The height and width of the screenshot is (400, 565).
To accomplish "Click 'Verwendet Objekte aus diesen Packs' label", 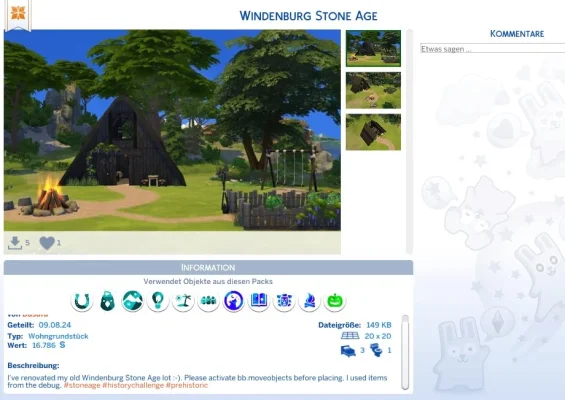I will coord(208,281).
